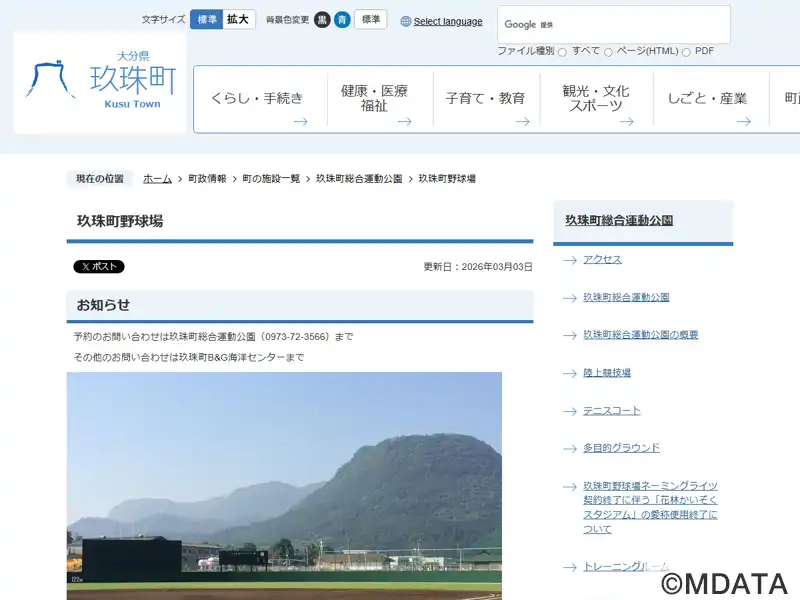The image size is (800, 600).
Task: Select ページ(HTML) file type radio button
Action: pos(608,52)
